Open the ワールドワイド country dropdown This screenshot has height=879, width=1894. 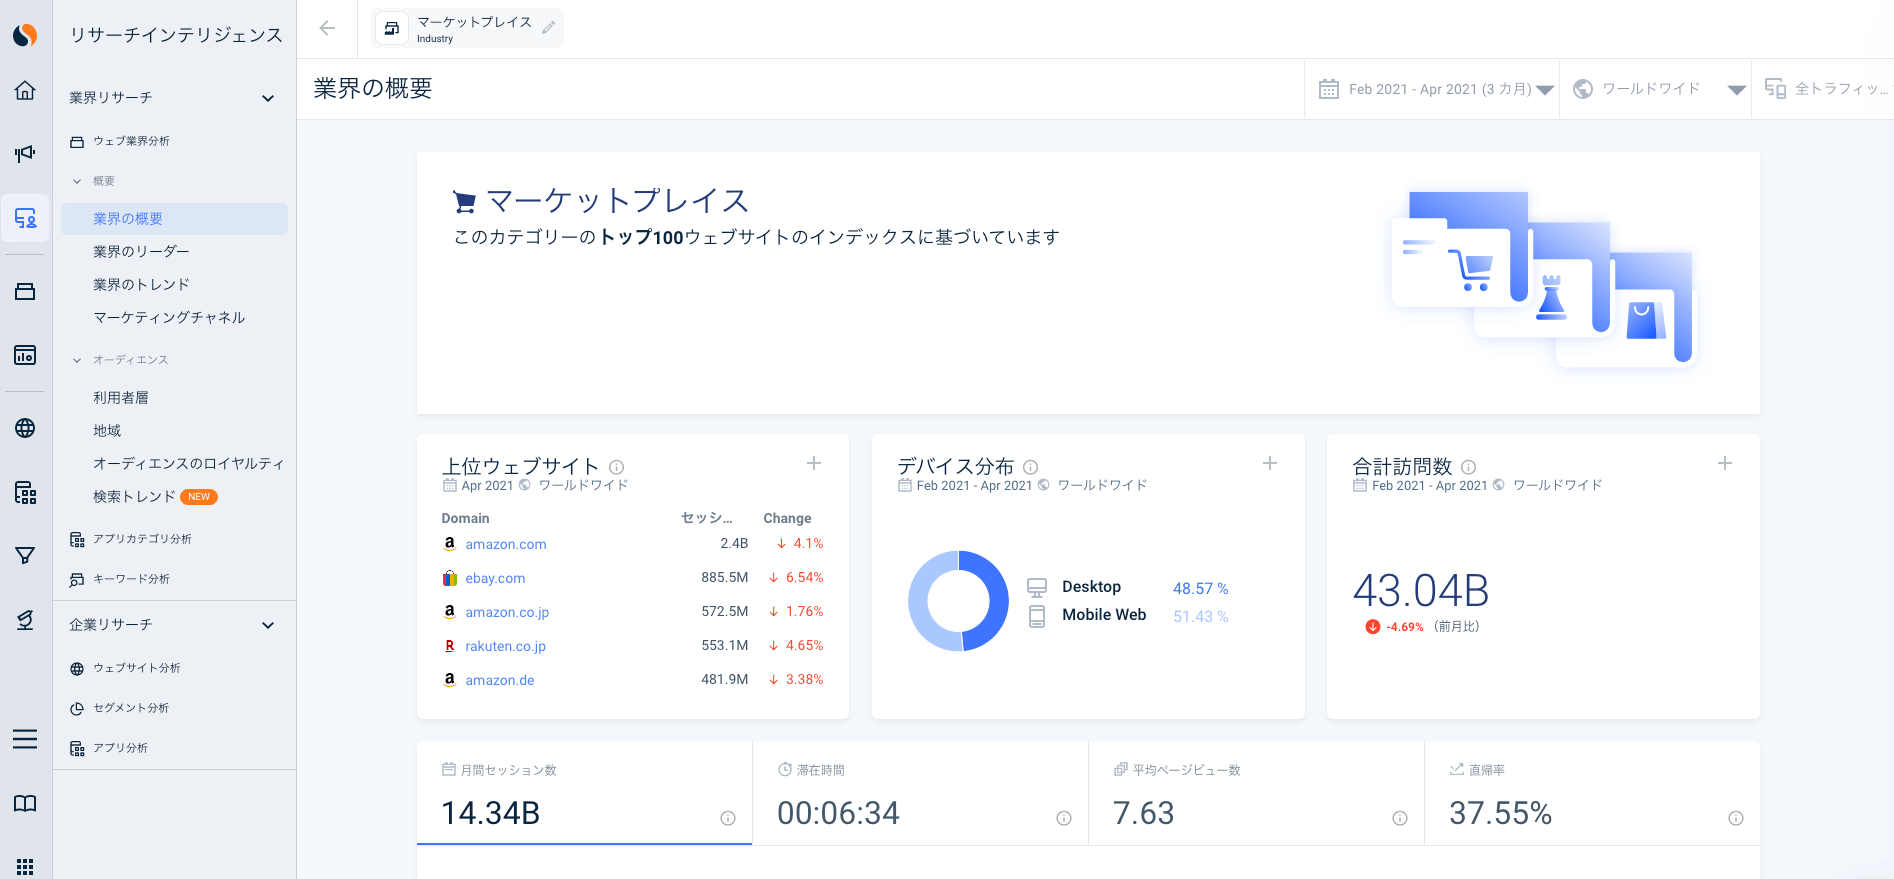(x=1657, y=89)
